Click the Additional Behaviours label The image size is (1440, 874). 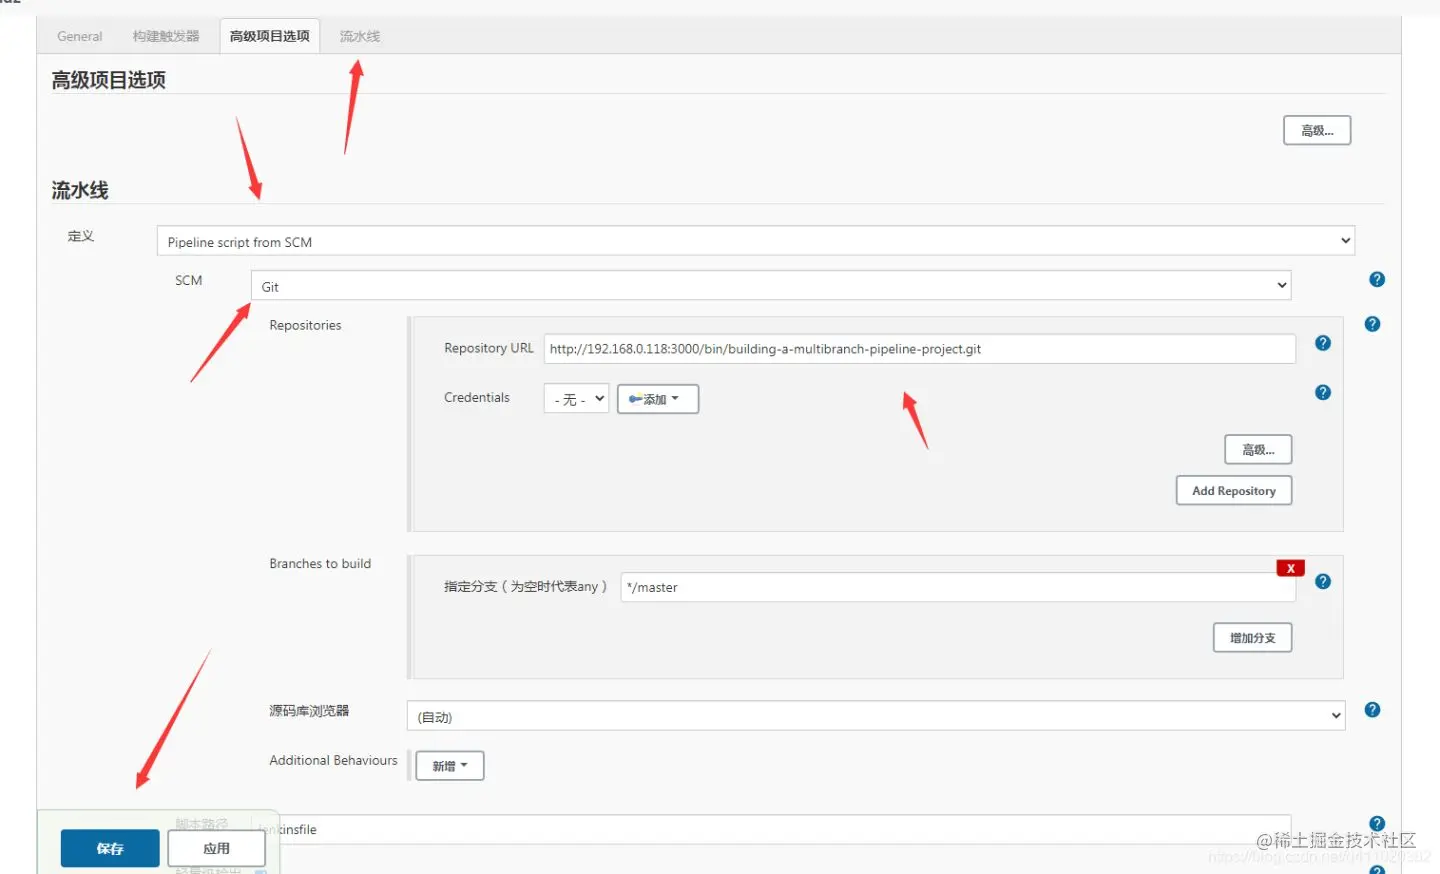click(x=333, y=760)
